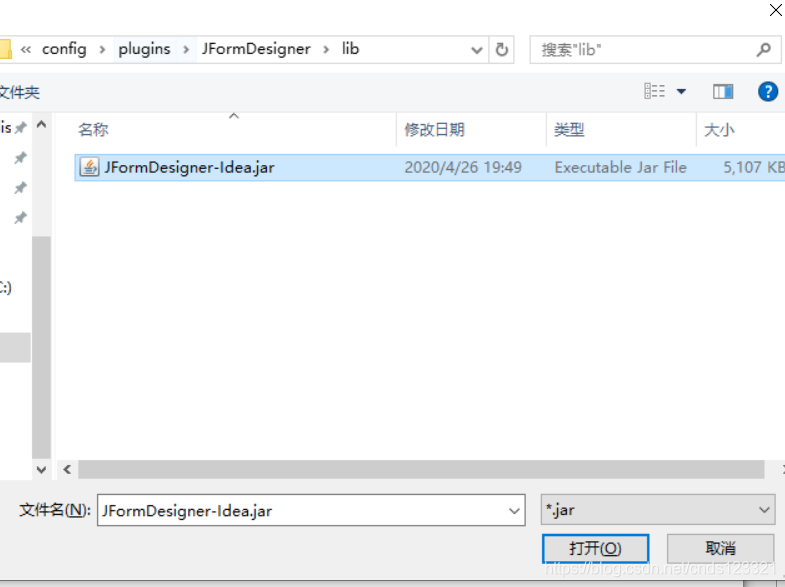The image size is (785, 587).
Task: Open the help question mark
Action: 767,92
